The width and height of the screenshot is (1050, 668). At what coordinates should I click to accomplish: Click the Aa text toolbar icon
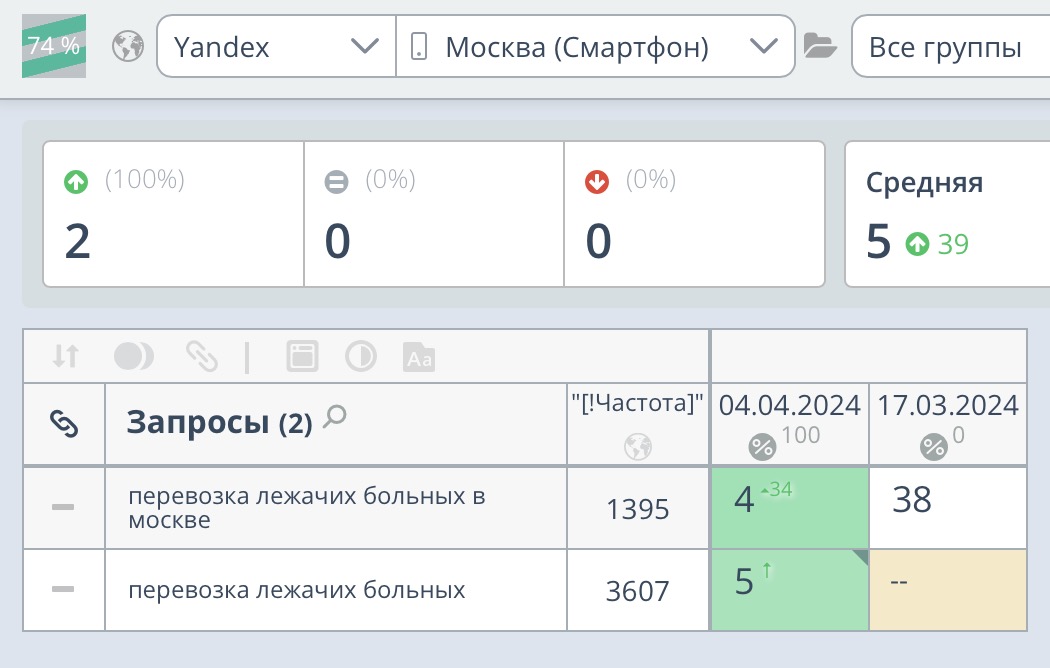click(418, 356)
